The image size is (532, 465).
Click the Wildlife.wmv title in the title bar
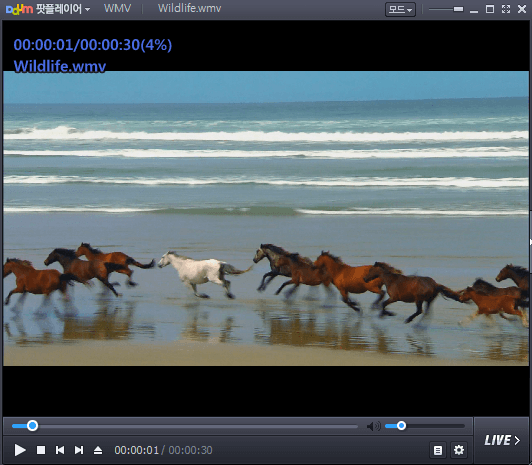(189, 8)
